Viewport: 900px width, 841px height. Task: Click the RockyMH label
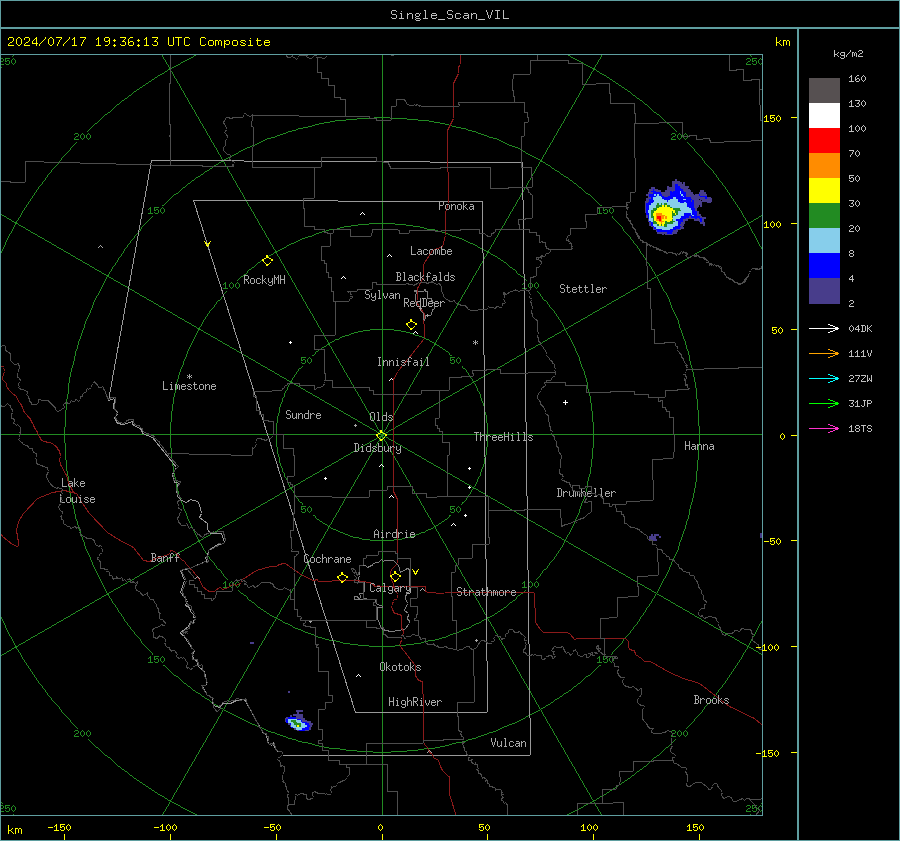tap(264, 280)
